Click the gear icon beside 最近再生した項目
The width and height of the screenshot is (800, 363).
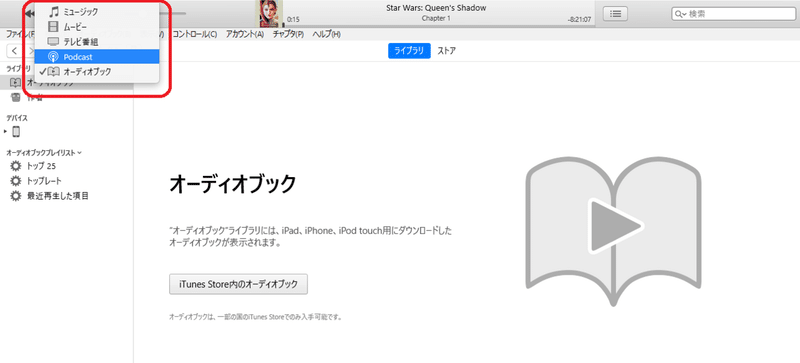pos(16,196)
